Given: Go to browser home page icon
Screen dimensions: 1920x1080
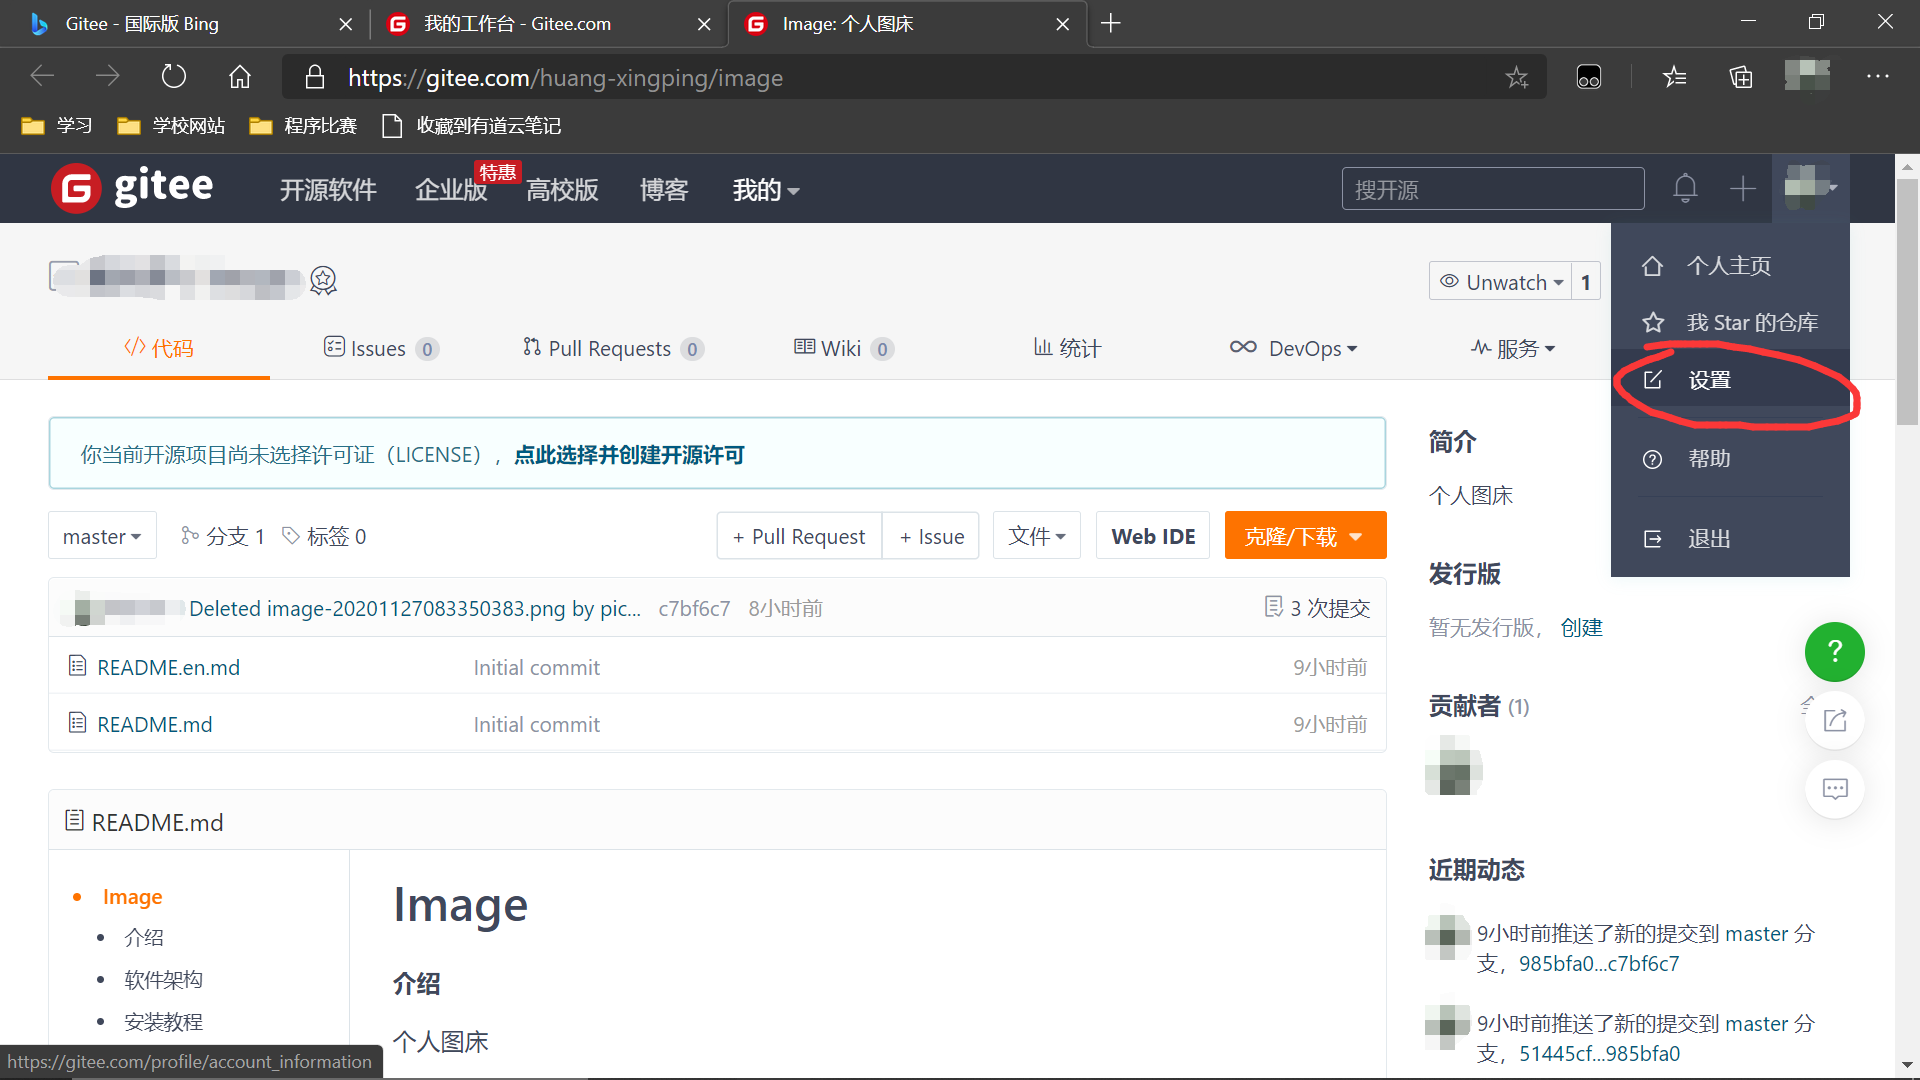Looking at the screenshot, I should click(x=240, y=76).
